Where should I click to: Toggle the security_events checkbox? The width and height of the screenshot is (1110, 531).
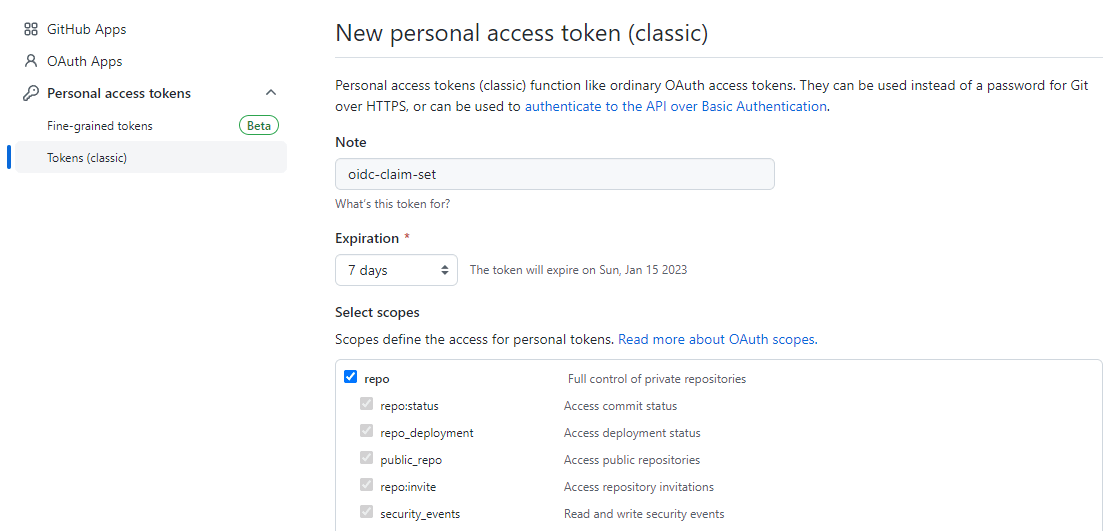pyautogui.click(x=366, y=513)
